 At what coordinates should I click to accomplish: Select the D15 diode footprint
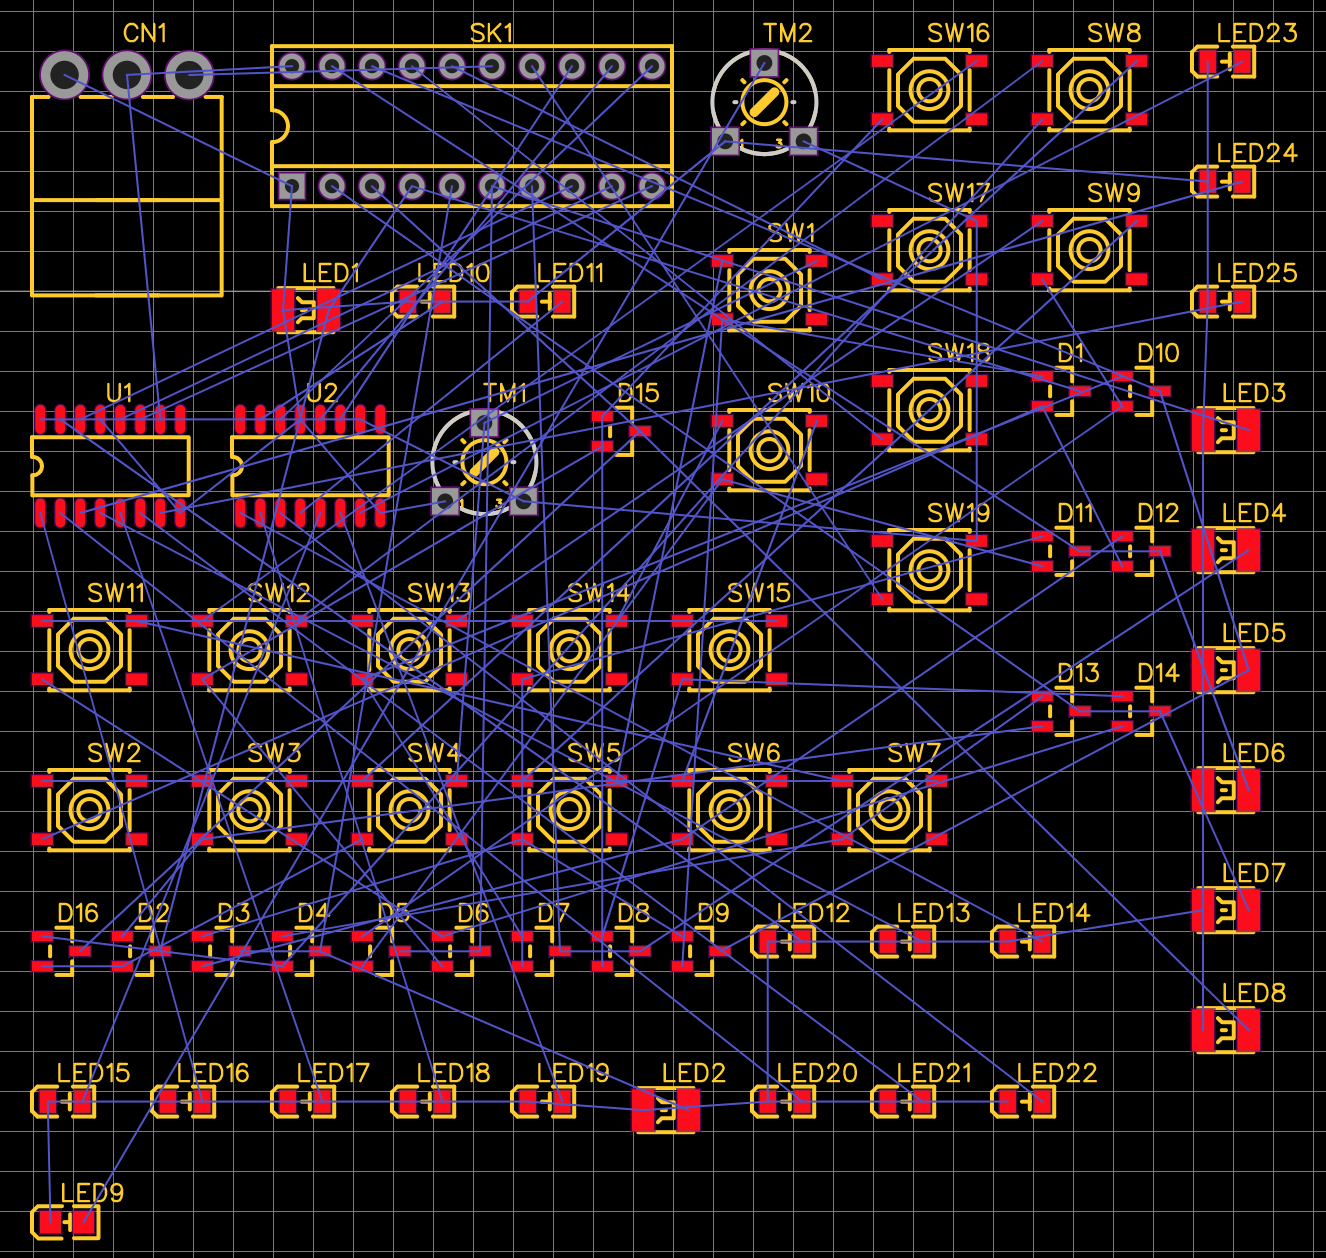(620, 432)
